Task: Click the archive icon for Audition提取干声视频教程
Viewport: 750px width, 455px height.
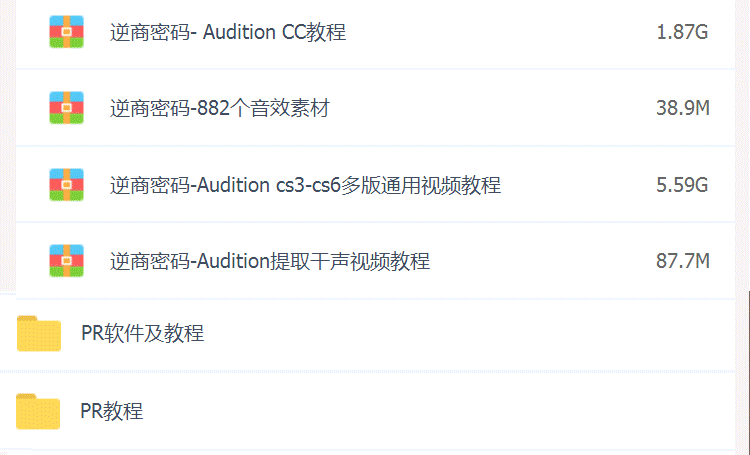Action: tap(66, 261)
